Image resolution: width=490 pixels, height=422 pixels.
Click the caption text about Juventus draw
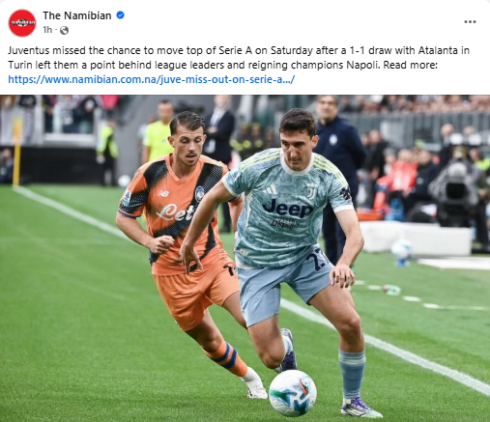pyautogui.click(x=239, y=57)
